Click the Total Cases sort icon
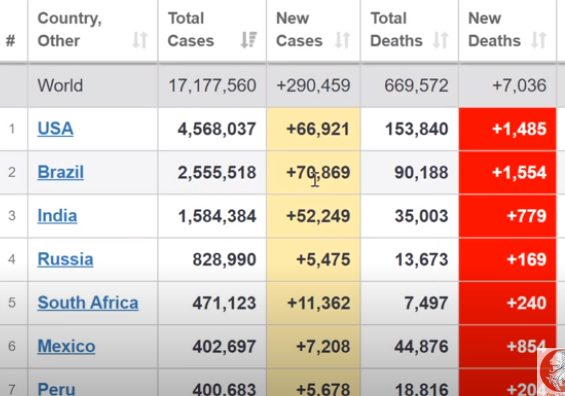 coord(249,40)
